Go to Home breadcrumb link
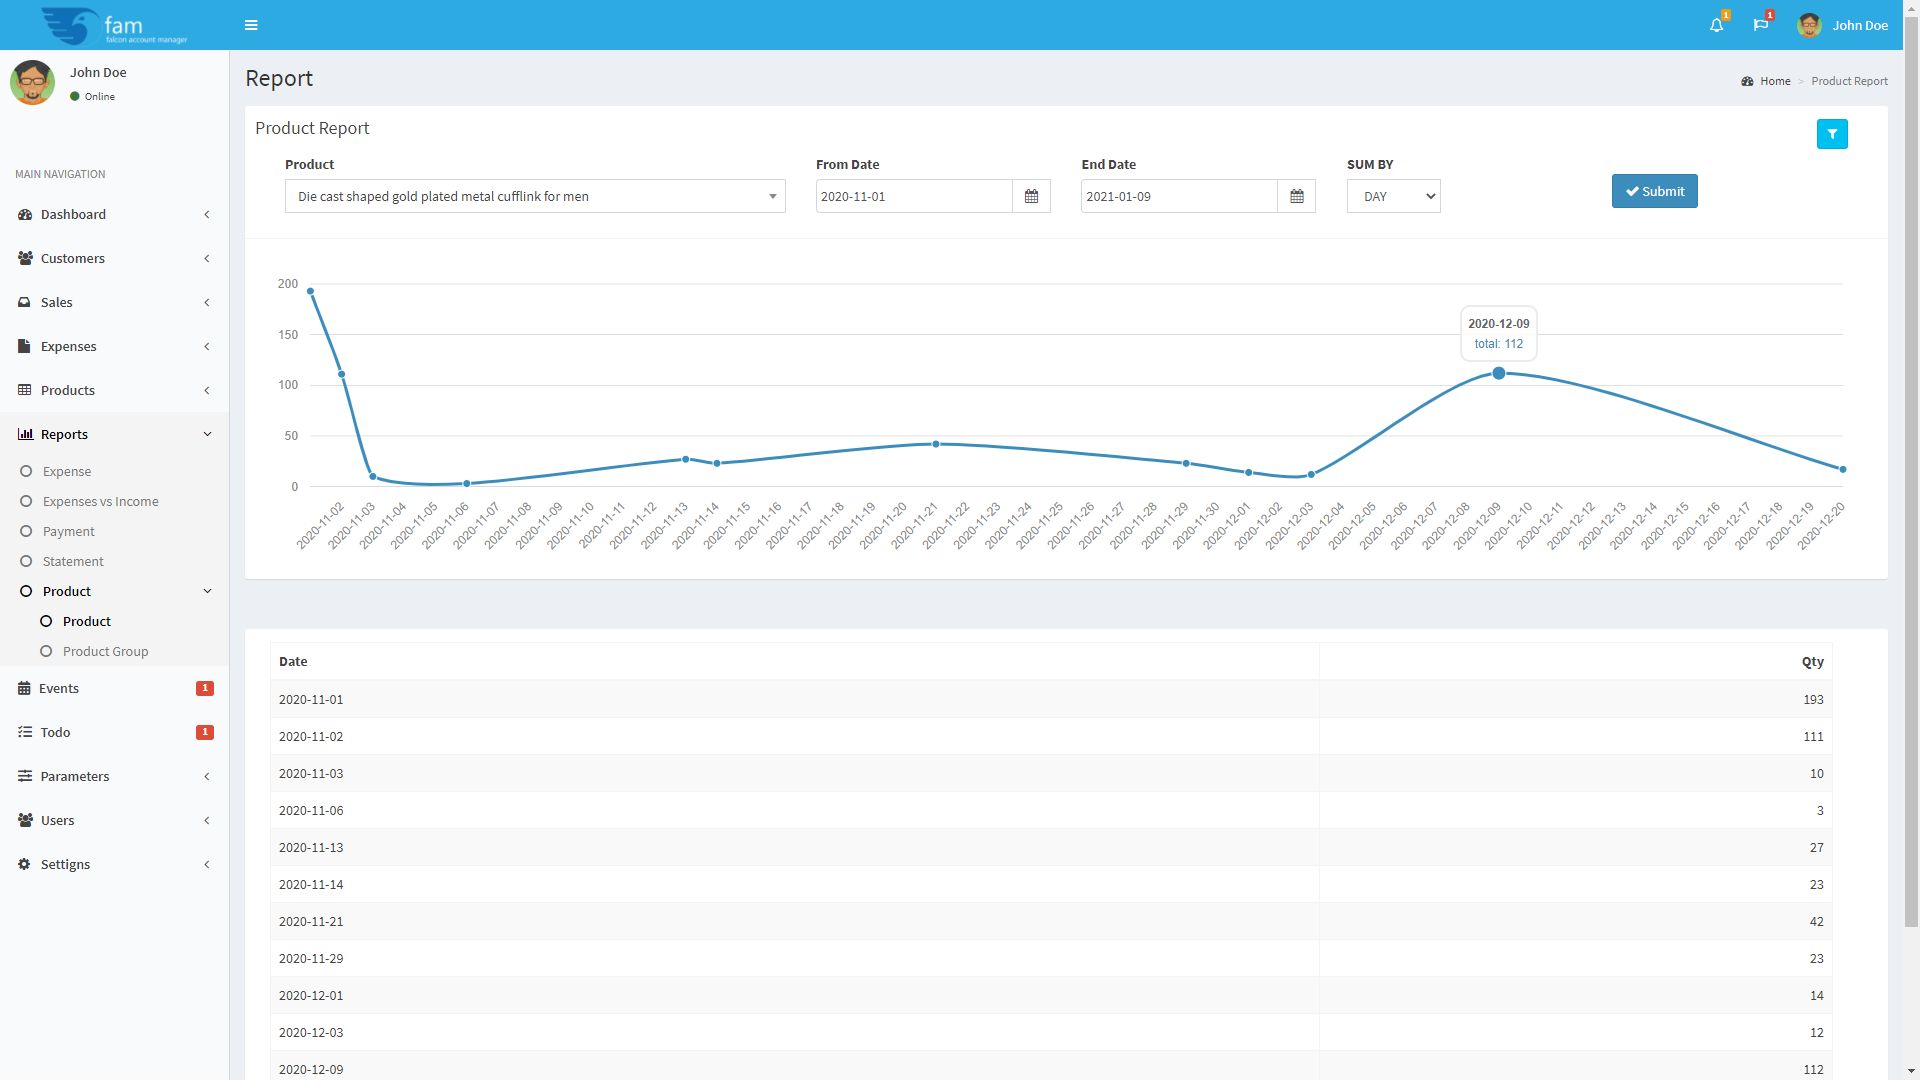Viewport: 1920px width, 1080px height. (x=1775, y=81)
